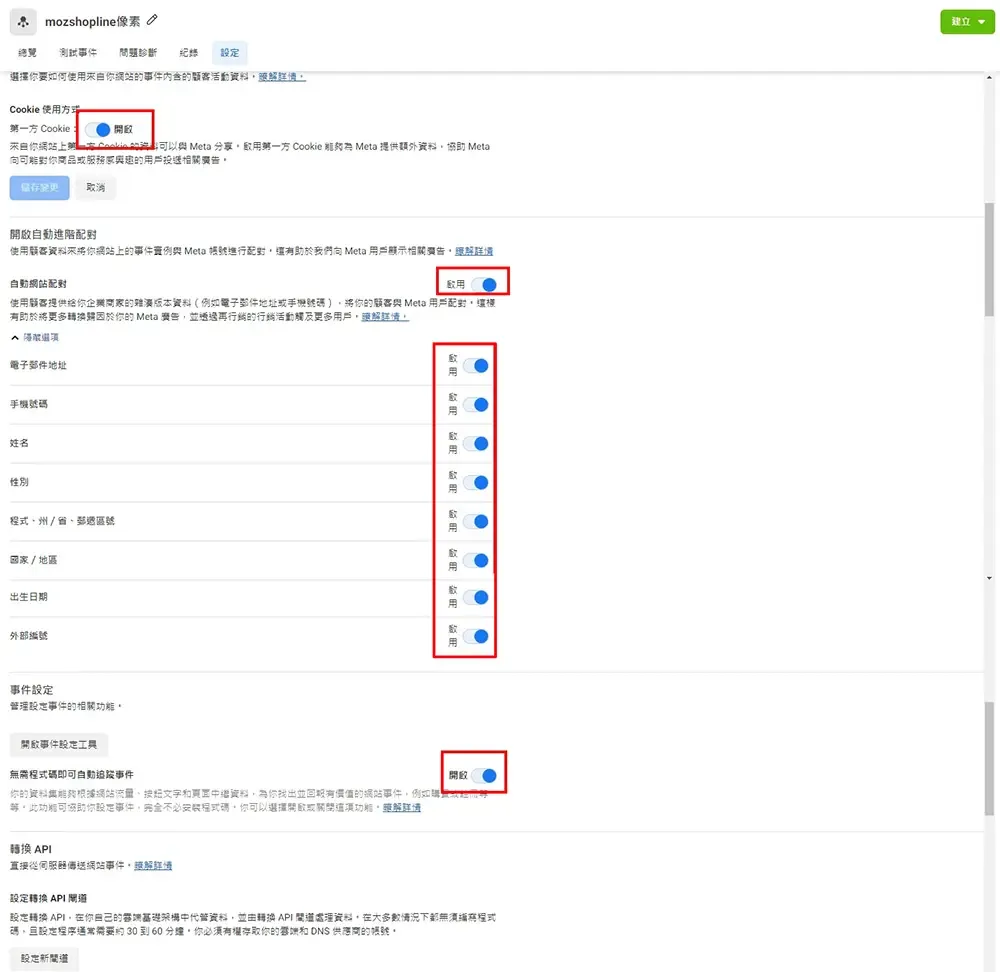This screenshot has width=1000, height=972.
Task: Switch off the 姓名 toggle
Action: [x=476, y=443]
